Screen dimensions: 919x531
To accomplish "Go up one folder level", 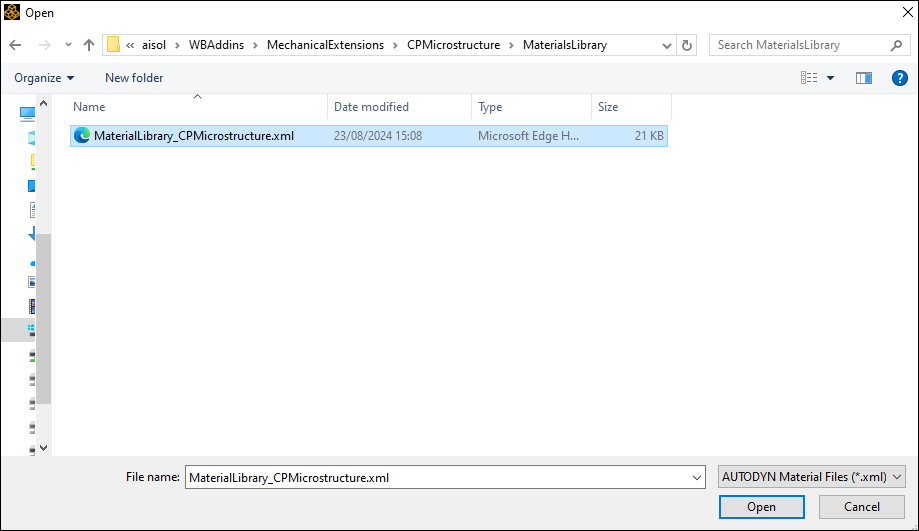I will [89, 45].
